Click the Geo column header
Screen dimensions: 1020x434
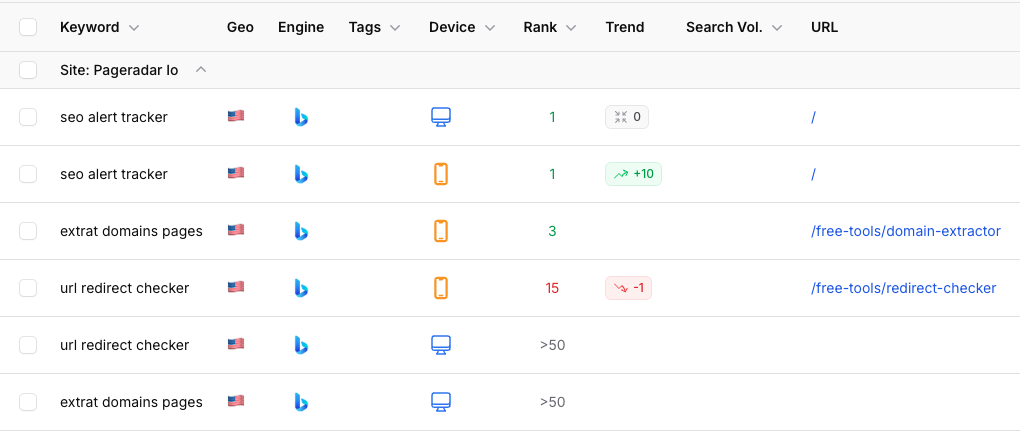click(240, 27)
